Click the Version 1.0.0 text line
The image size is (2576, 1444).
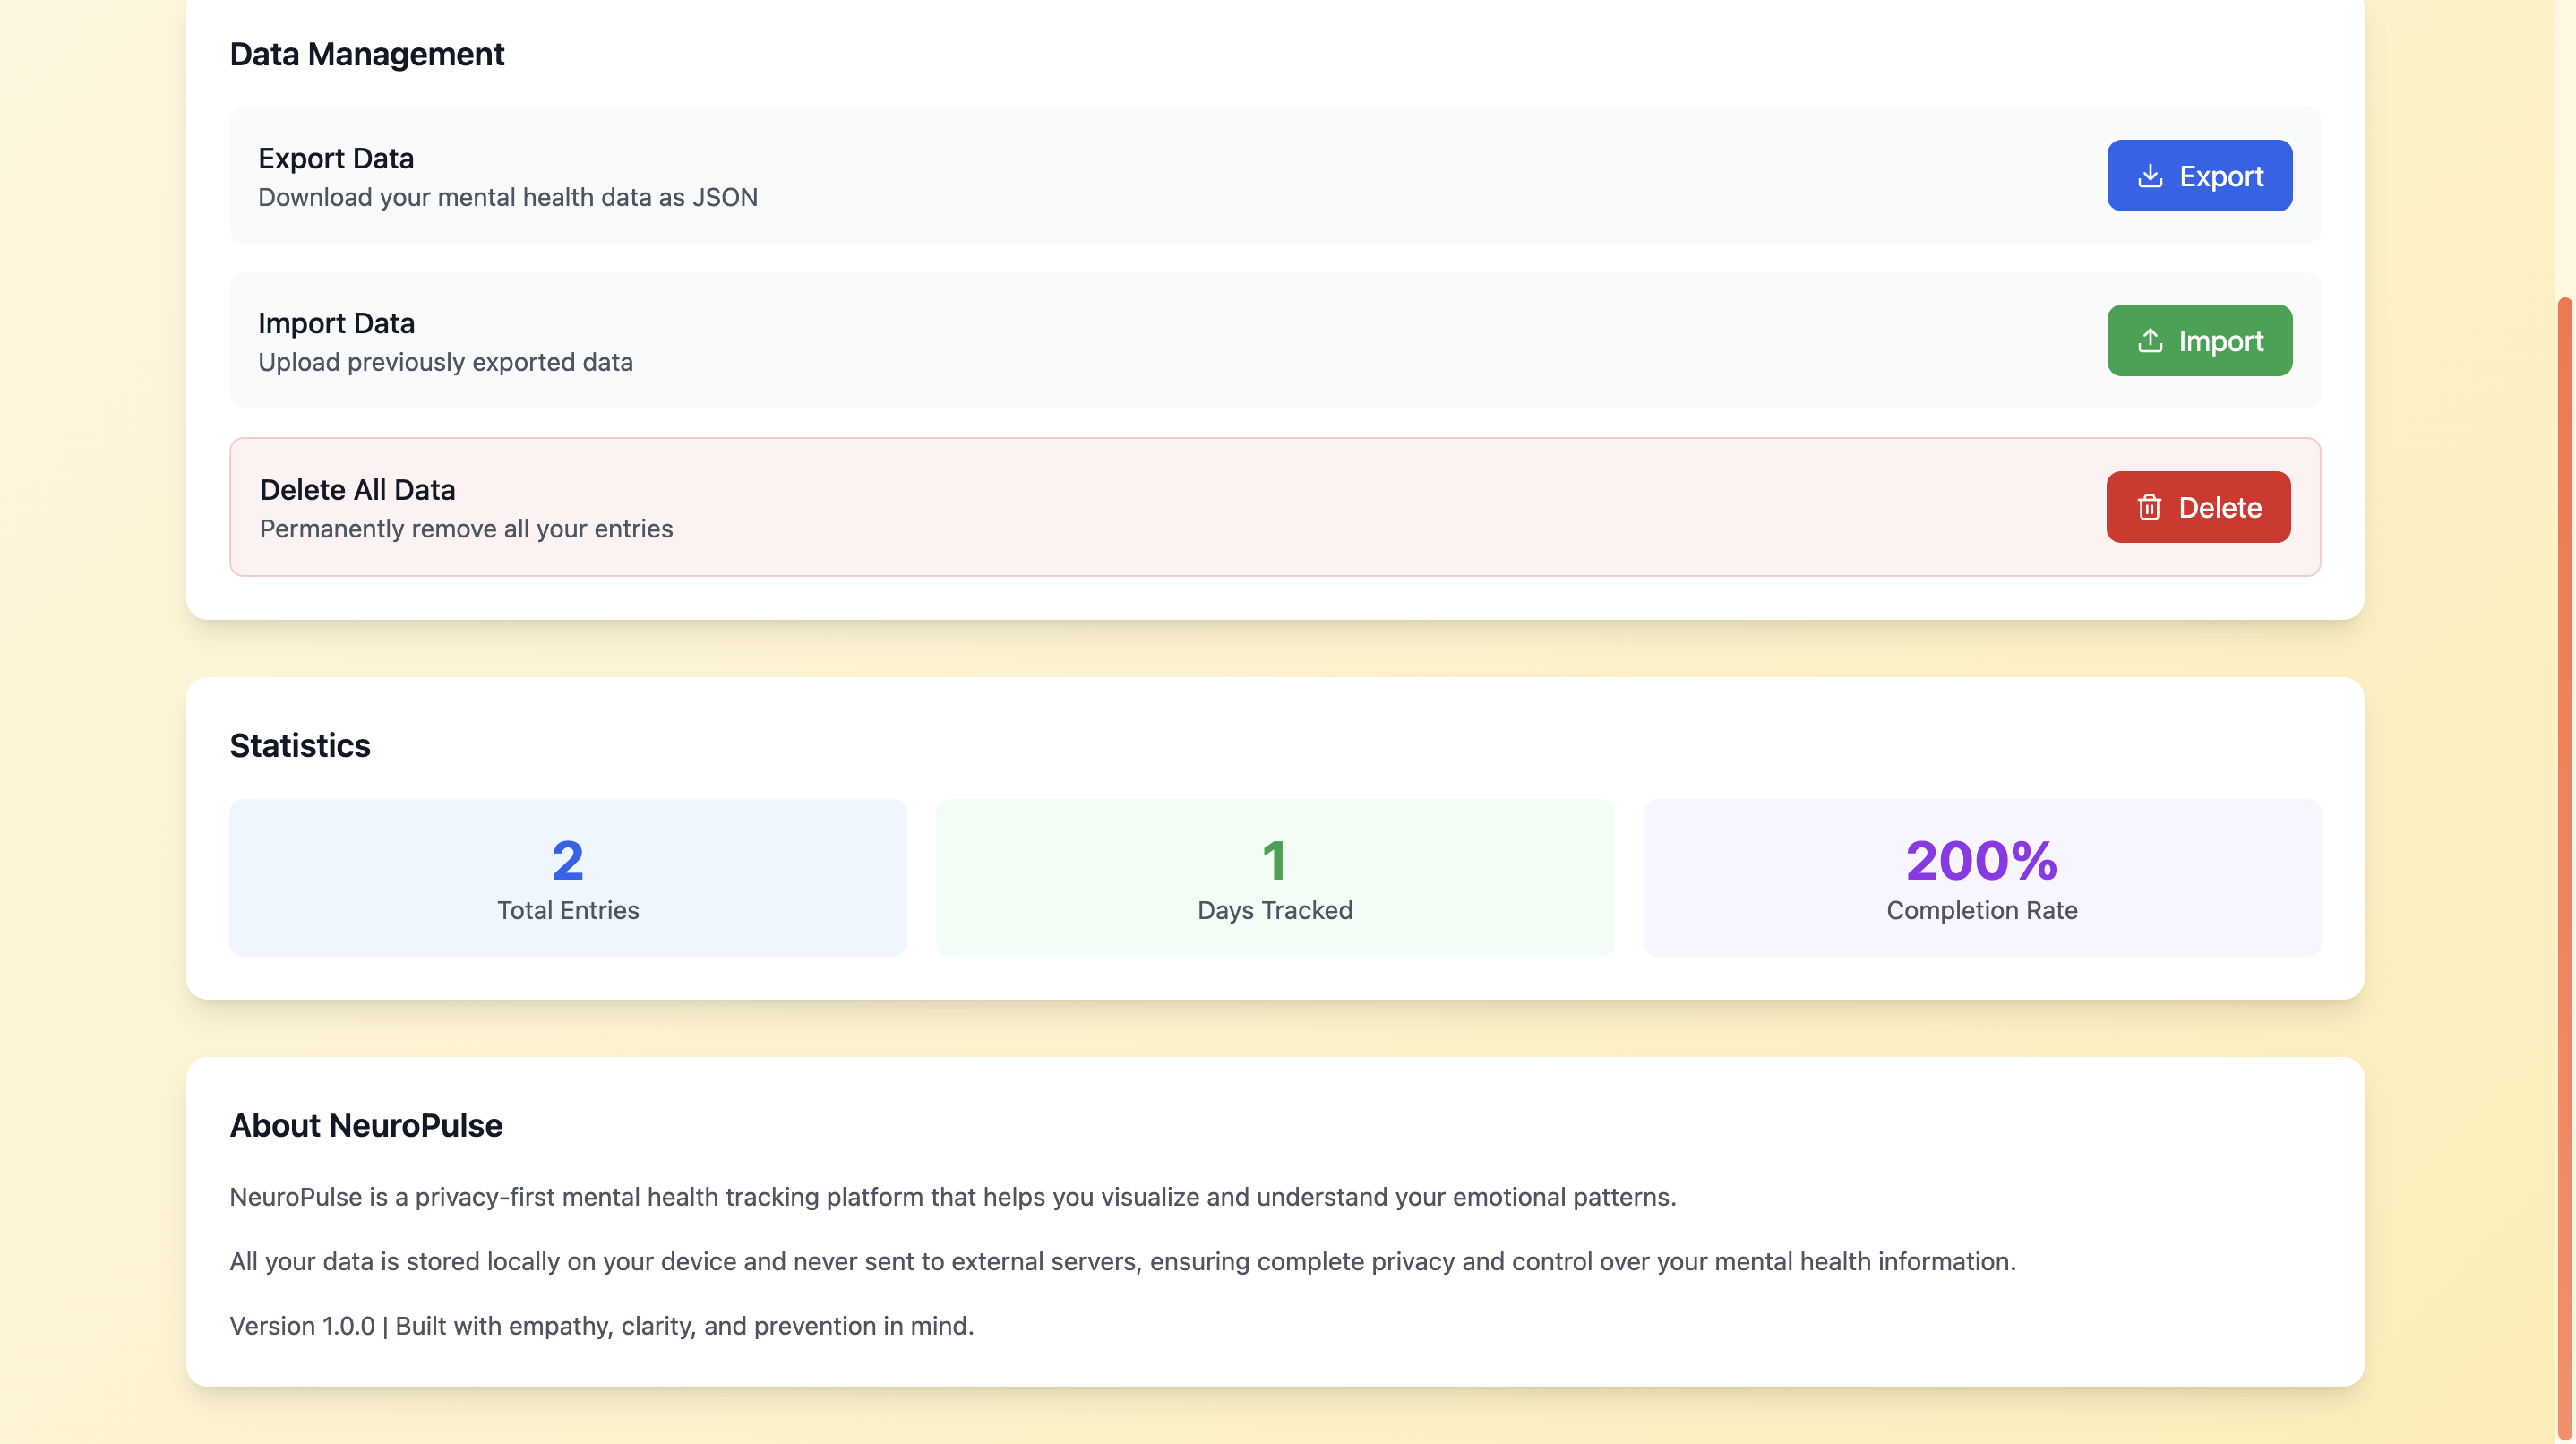(x=601, y=1326)
